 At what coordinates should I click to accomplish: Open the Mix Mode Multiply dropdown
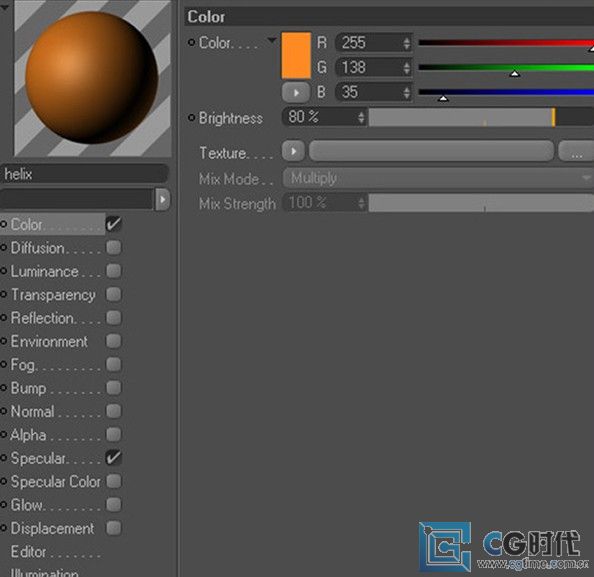(438, 178)
